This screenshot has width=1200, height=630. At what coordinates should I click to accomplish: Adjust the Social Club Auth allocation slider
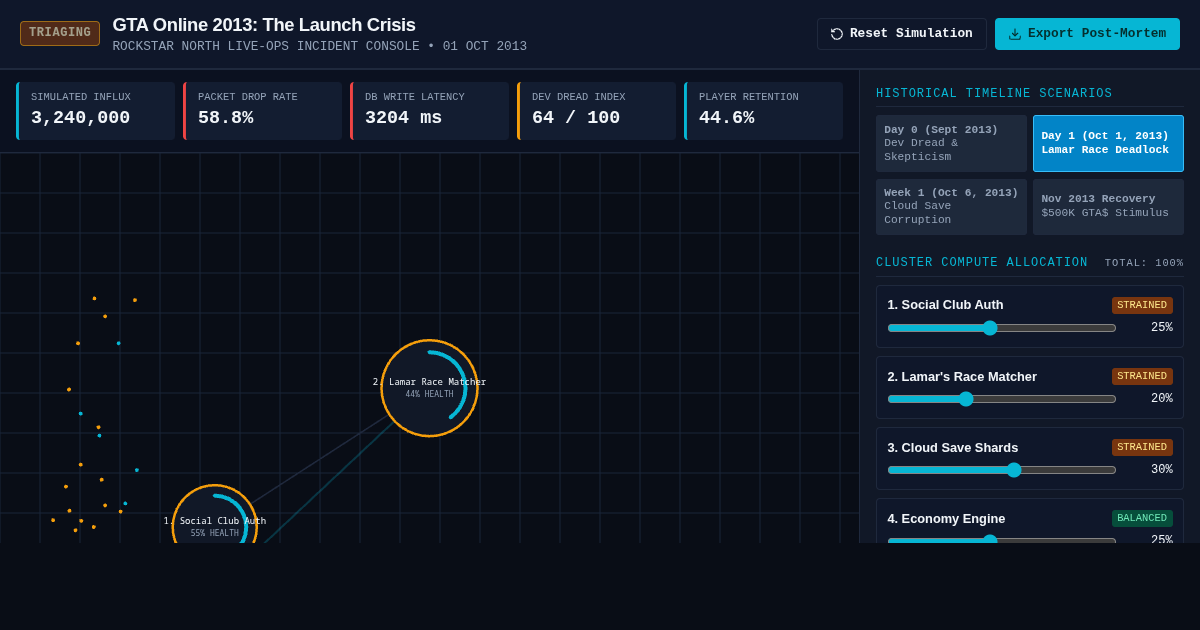coord(1002,328)
